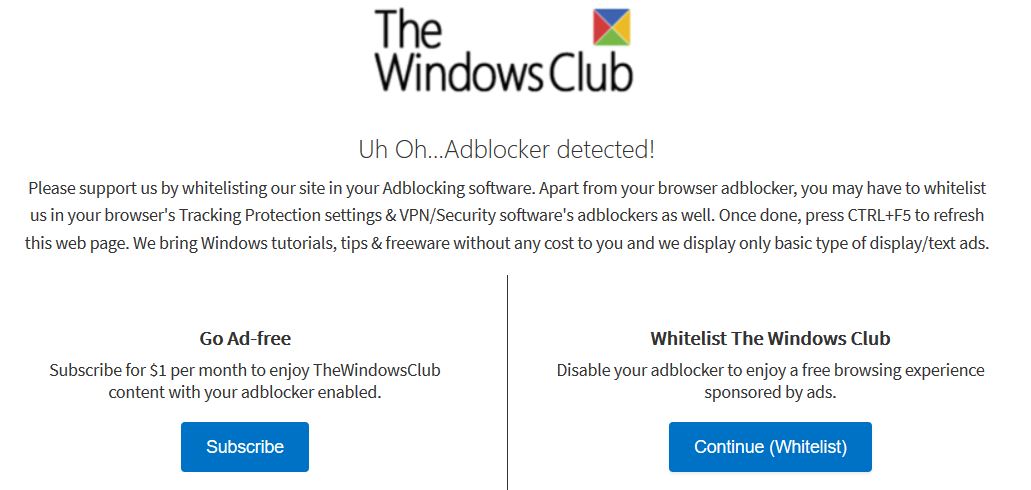Click the word "The" in the logo

tap(407, 29)
